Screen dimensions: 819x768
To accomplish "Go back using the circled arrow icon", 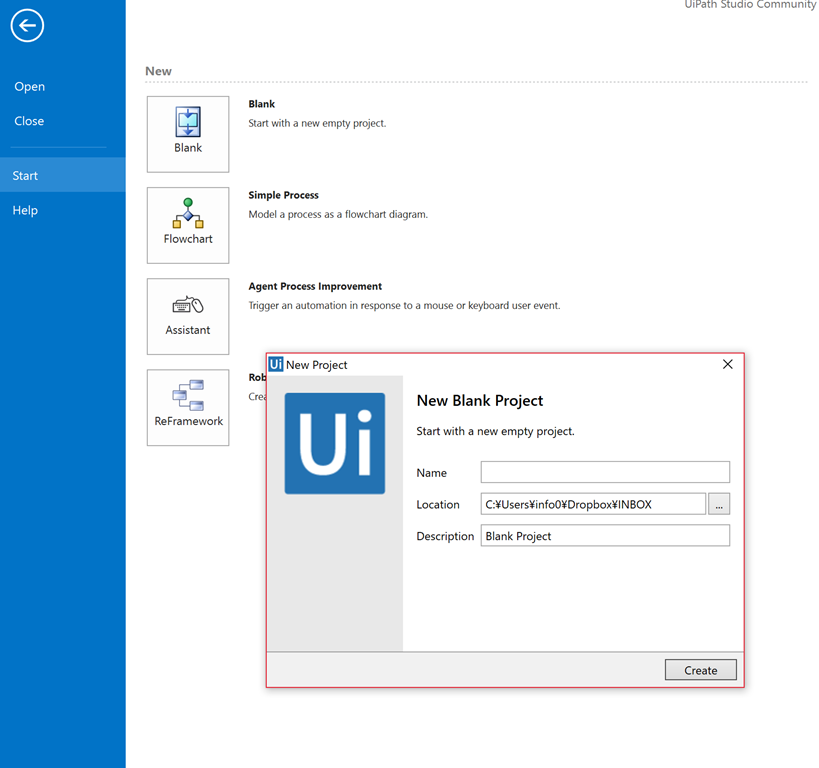I will [x=27, y=25].
